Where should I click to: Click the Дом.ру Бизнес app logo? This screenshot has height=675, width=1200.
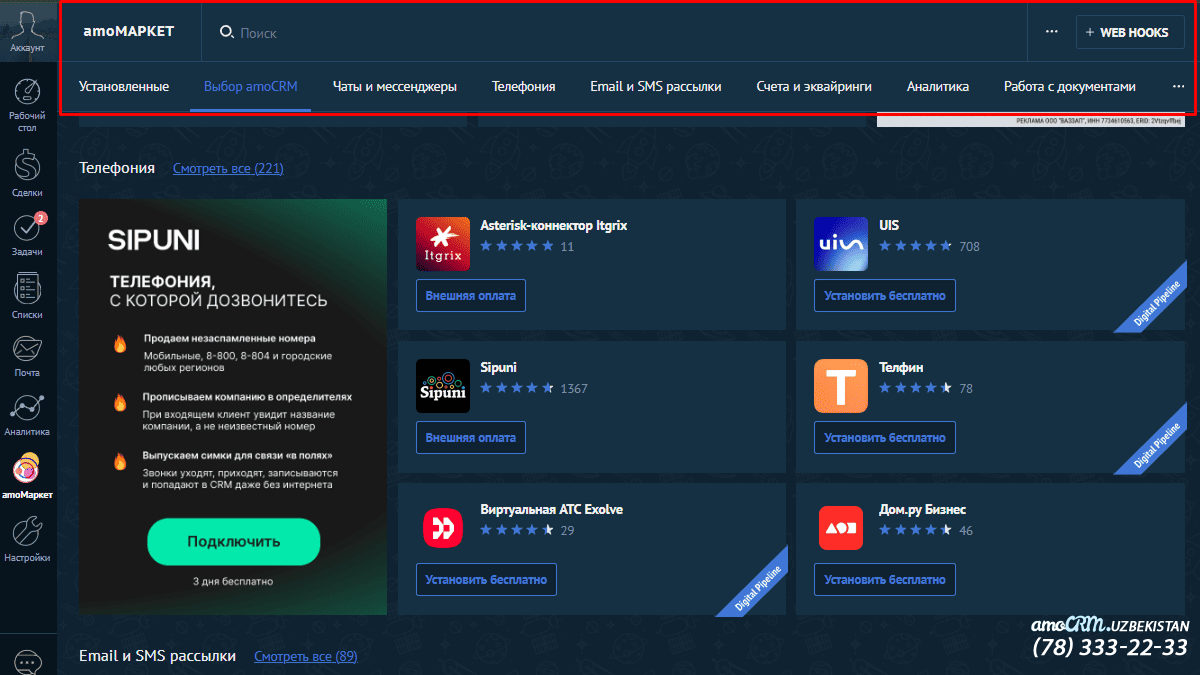[841, 528]
